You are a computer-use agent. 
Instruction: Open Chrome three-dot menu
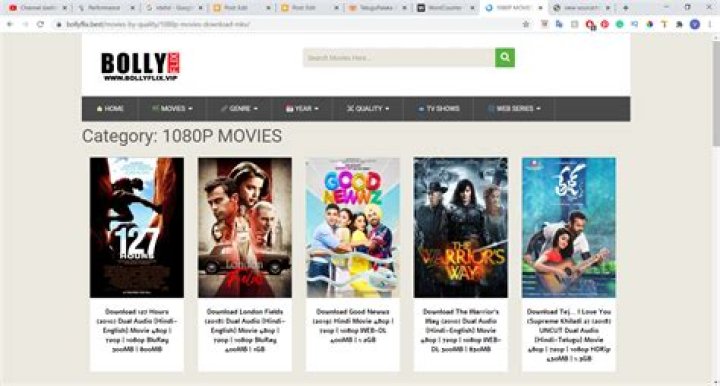(710, 24)
